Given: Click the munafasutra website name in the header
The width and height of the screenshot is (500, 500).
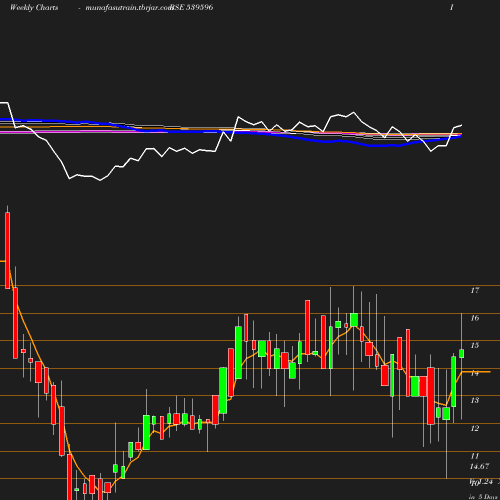Looking at the screenshot, I should pyautogui.click(x=128, y=8).
